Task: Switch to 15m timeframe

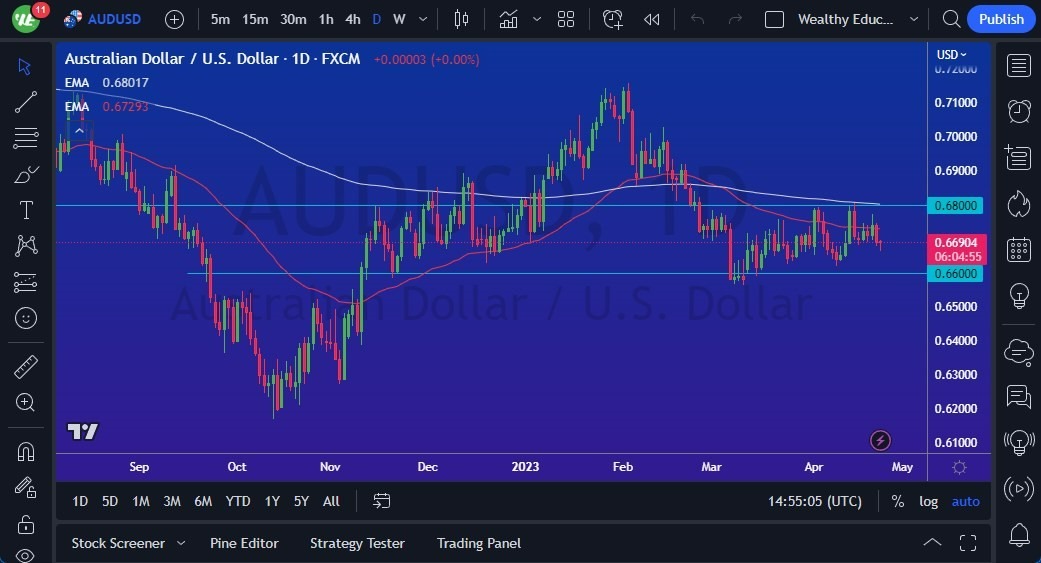Action: (x=255, y=19)
